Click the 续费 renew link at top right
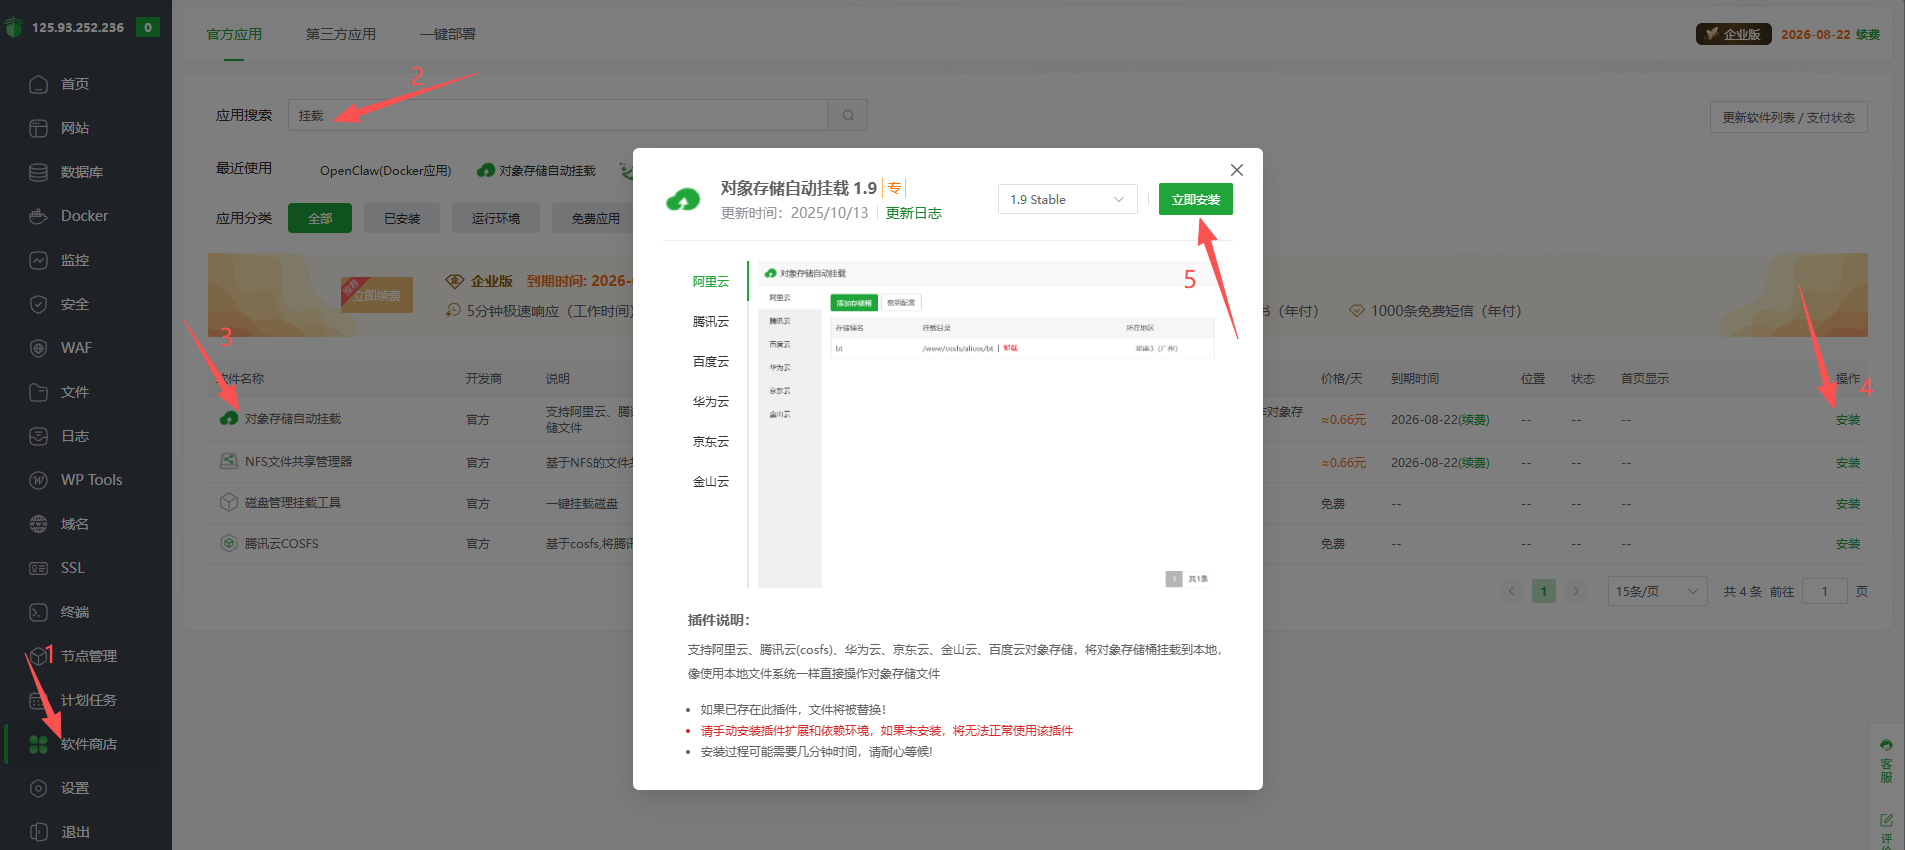The width and height of the screenshot is (1905, 850). pos(1868,34)
